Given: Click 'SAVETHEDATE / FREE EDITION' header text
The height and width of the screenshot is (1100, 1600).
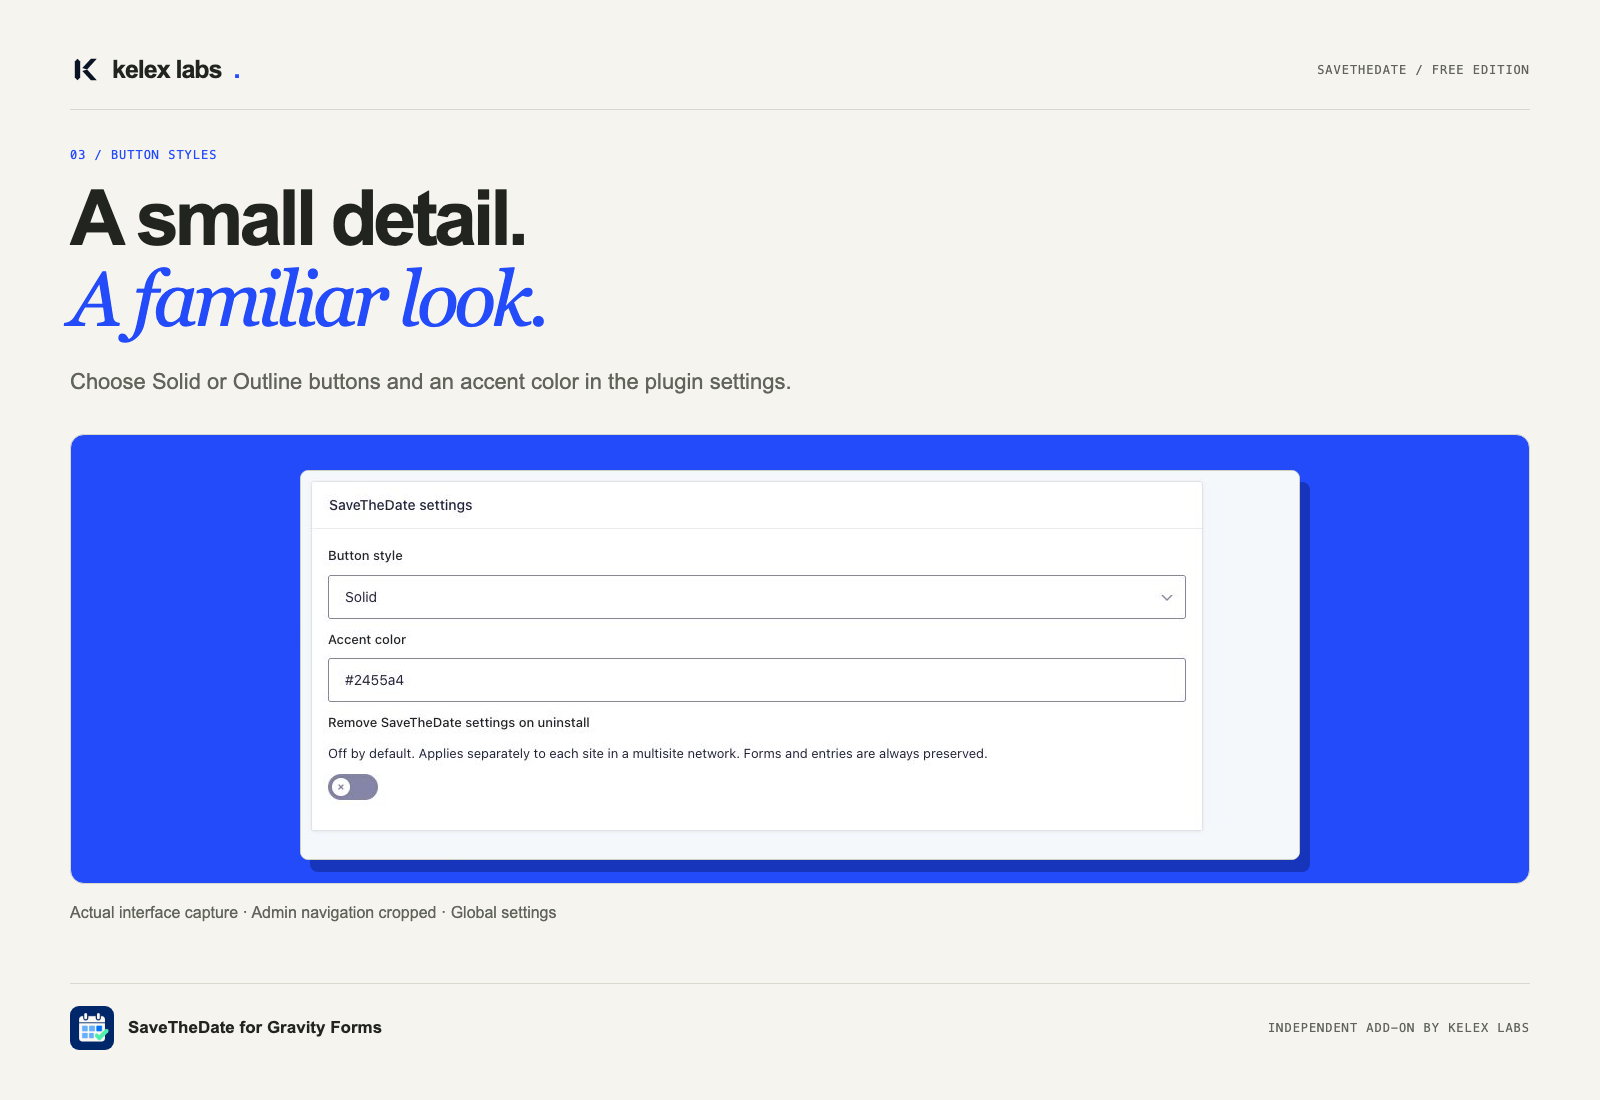Looking at the screenshot, I should click(x=1423, y=70).
